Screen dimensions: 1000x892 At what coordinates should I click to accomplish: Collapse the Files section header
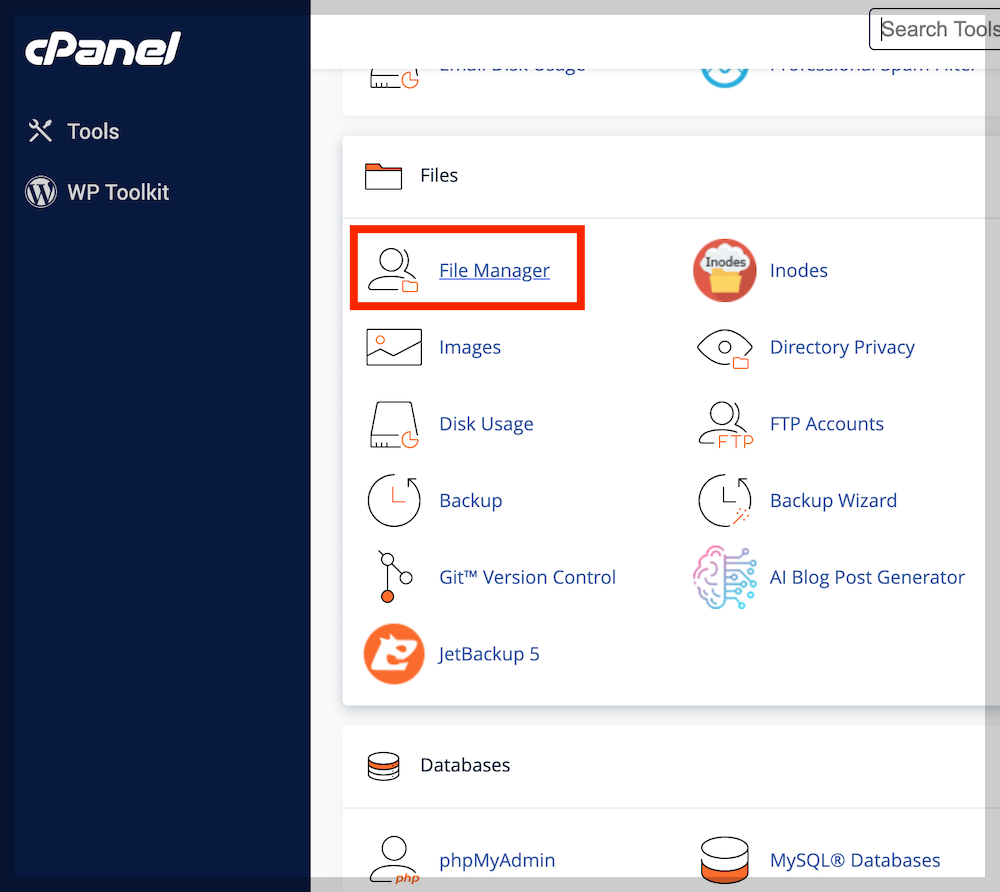(671, 176)
